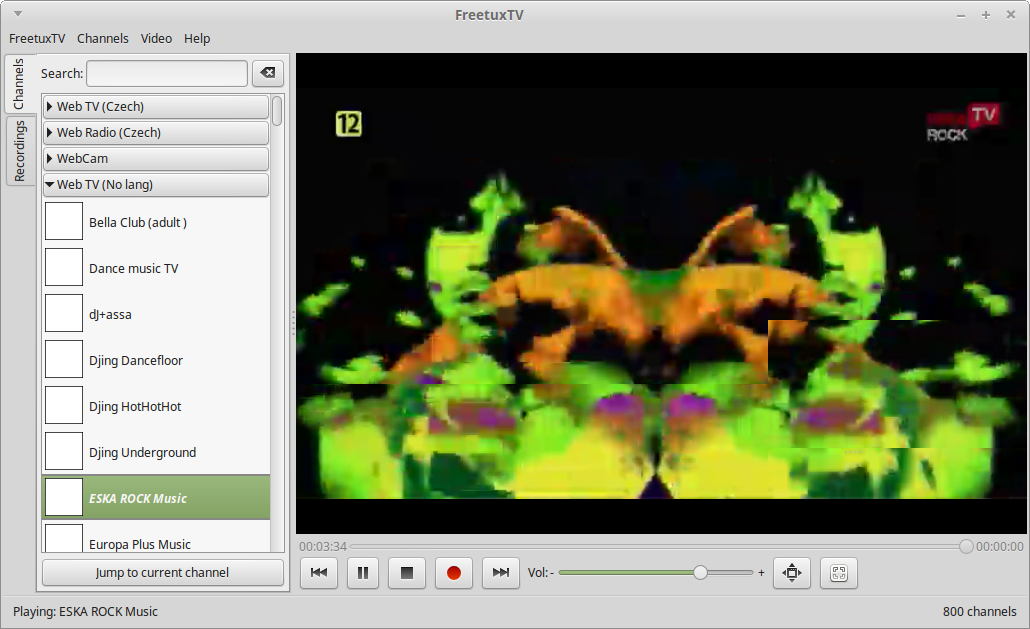1030x629 pixels.
Task: Clear the search field with backspace icon
Action: [268, 73]
